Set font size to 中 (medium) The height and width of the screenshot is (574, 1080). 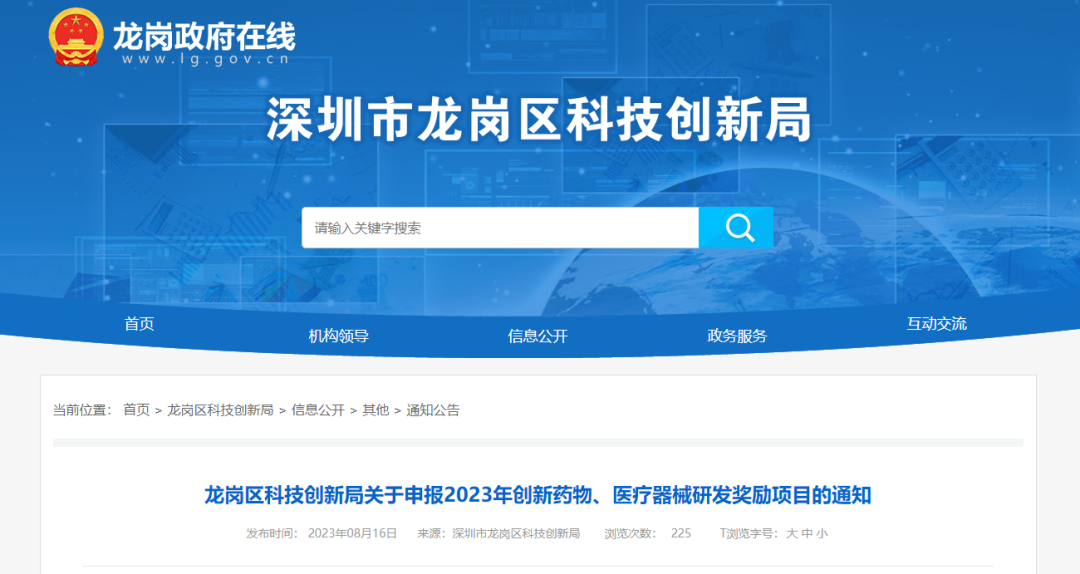[807, 534]
